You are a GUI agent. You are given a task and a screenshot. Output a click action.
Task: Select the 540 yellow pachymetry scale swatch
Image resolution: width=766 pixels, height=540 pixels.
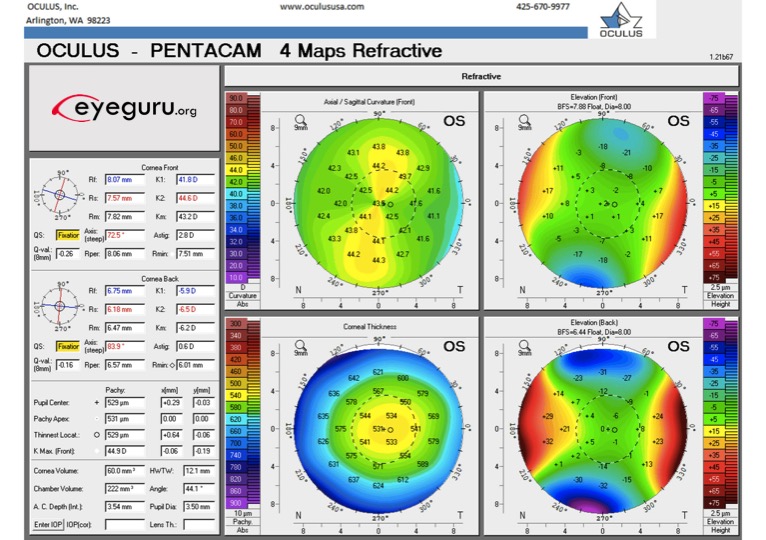point(235,395)
